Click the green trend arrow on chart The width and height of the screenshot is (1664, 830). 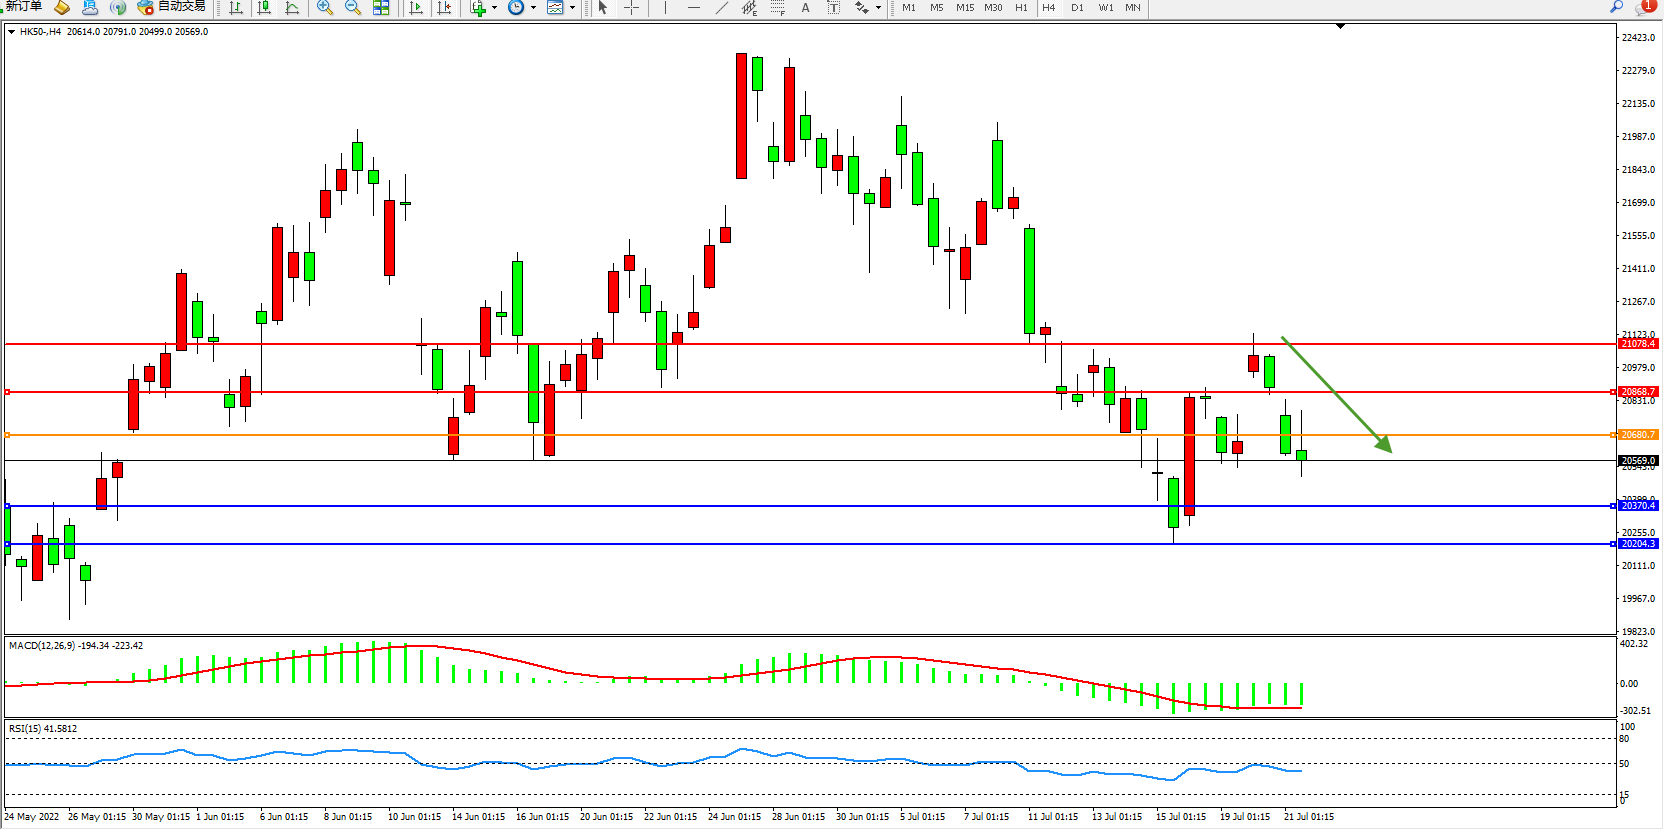pyautogui.click(x=1335, y=394)
